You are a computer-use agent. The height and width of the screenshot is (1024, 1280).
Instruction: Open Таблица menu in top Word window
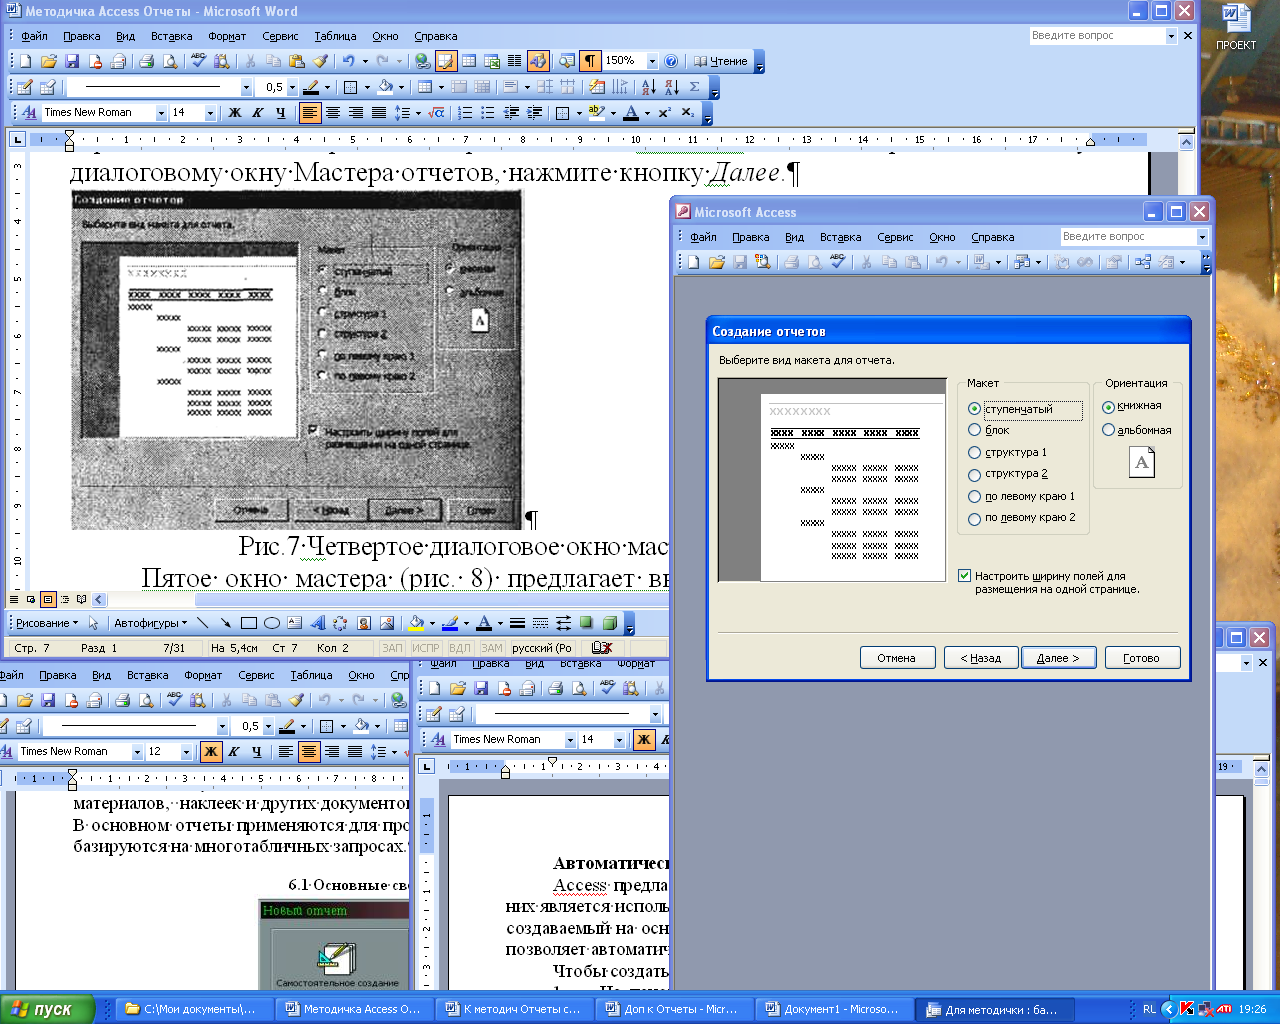pos(335,36)
